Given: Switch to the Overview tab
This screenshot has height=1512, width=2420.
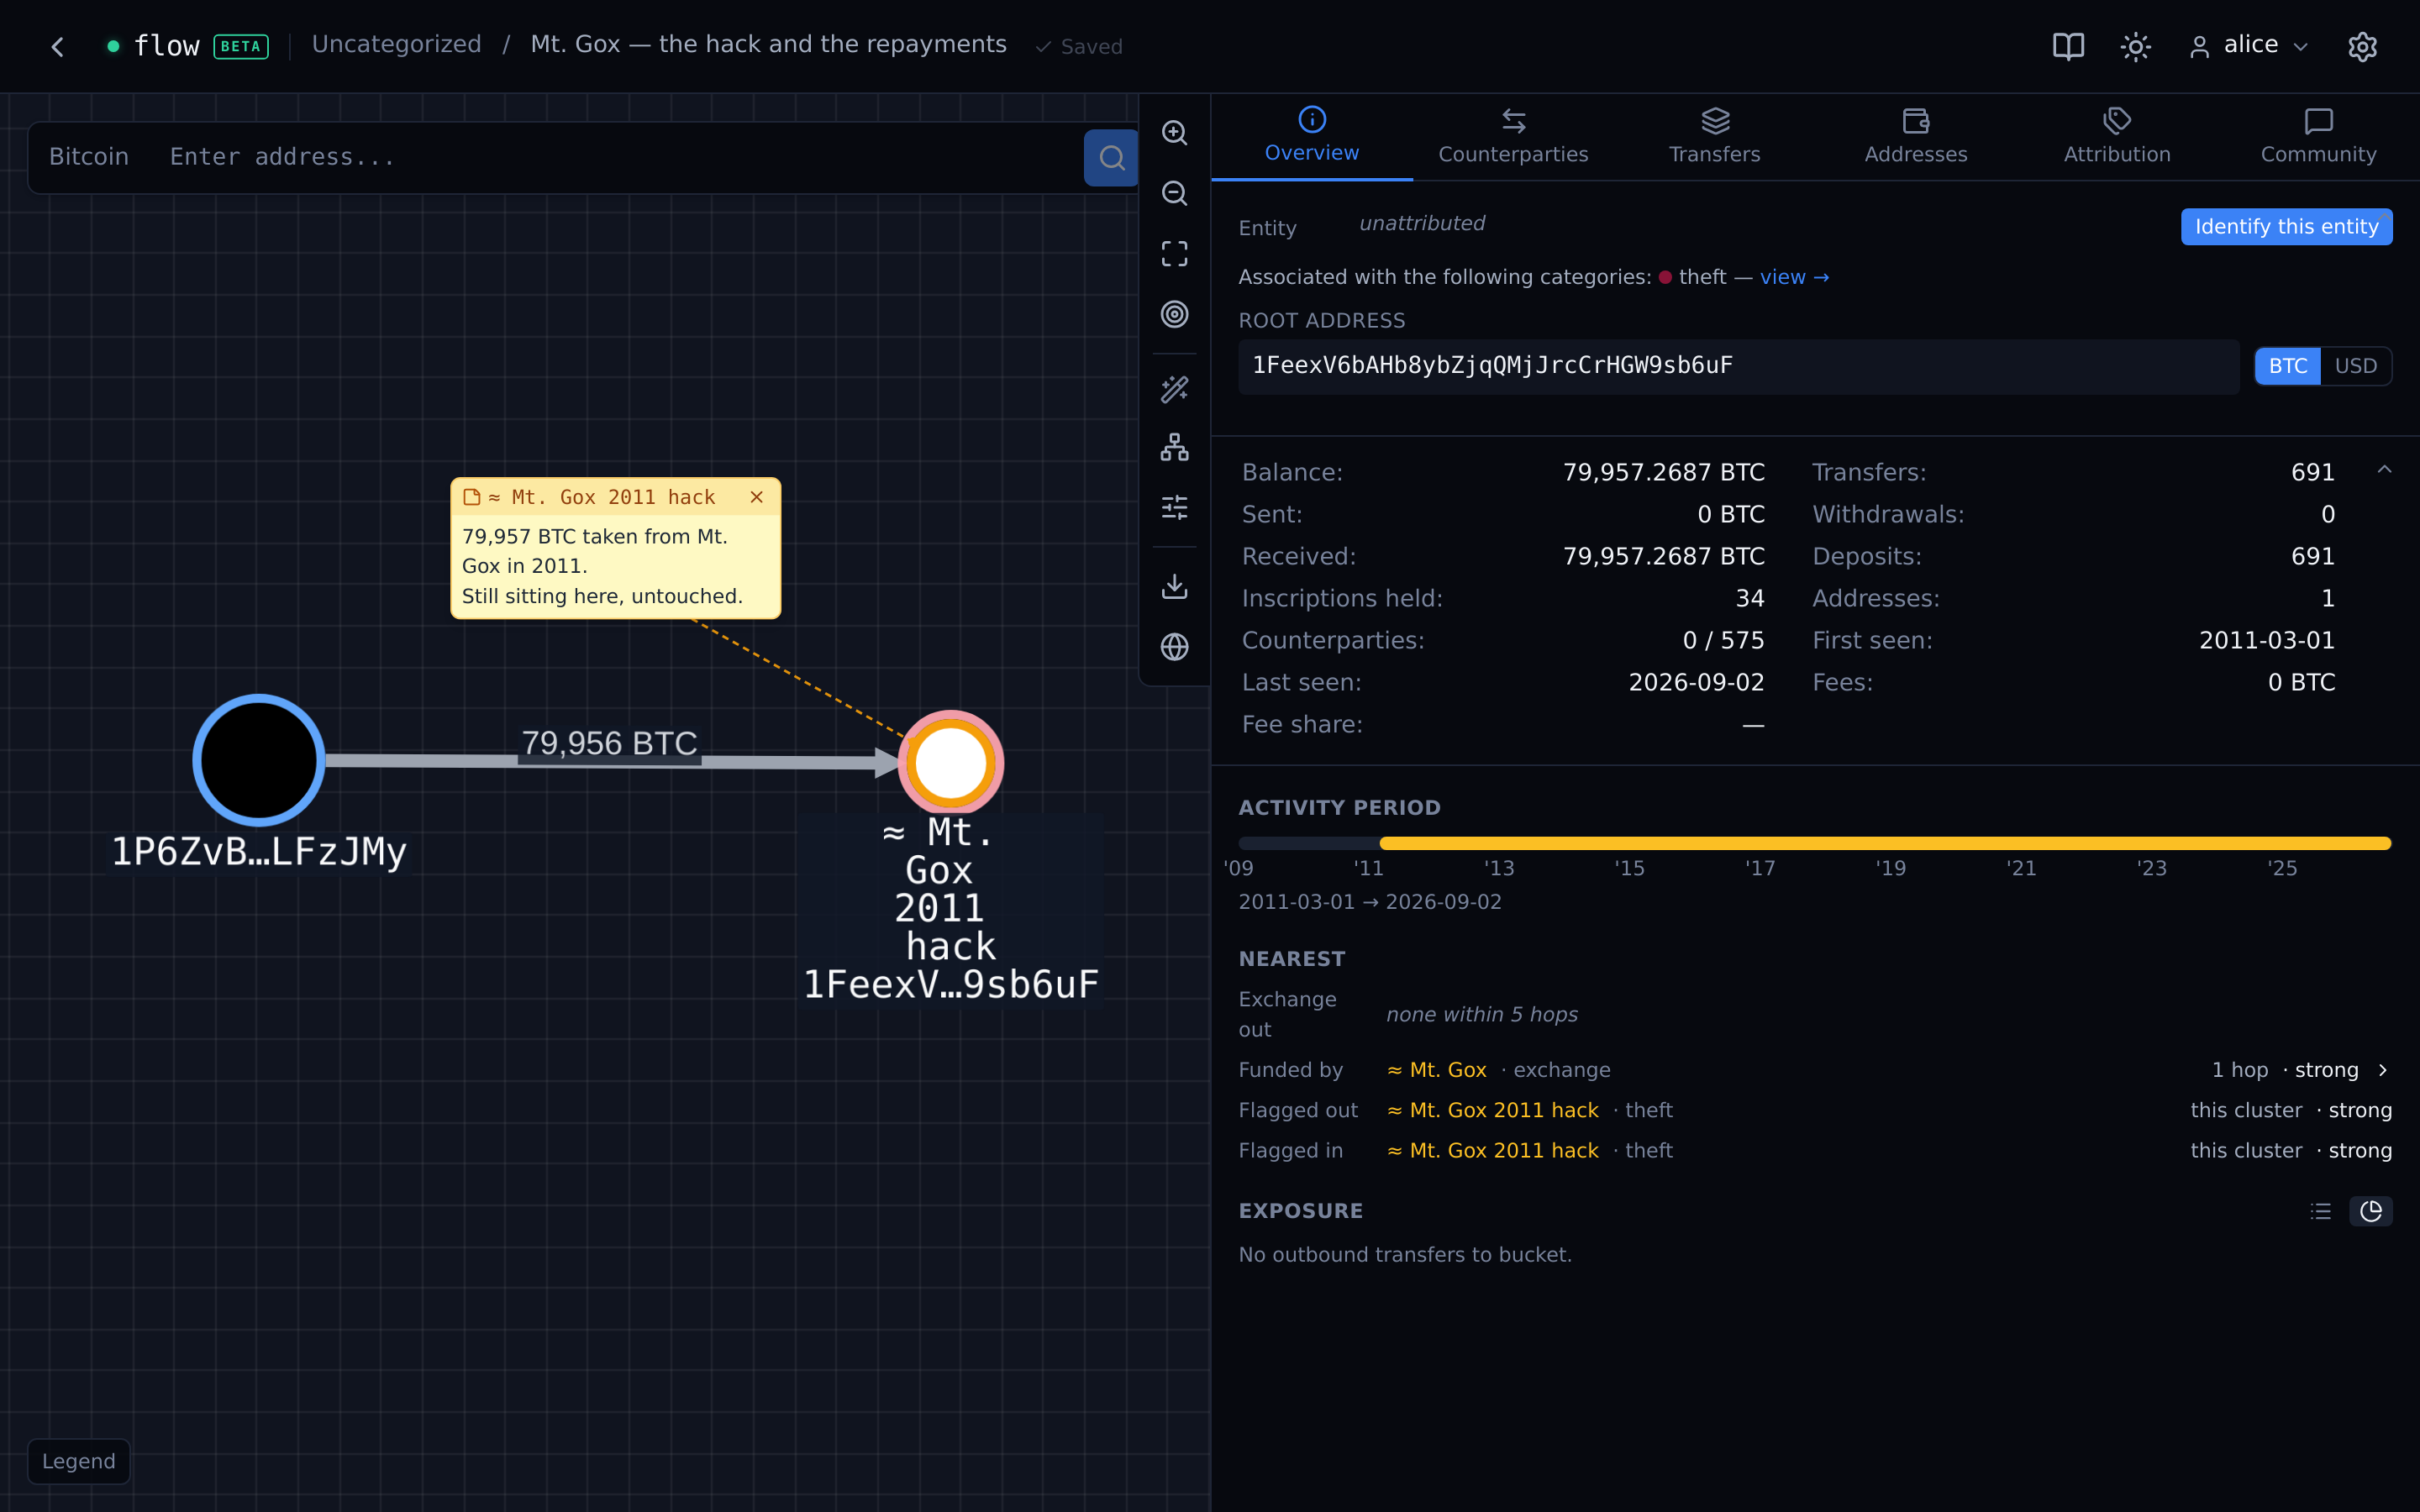Looking at the screenshot, I should click(1311, 136).
